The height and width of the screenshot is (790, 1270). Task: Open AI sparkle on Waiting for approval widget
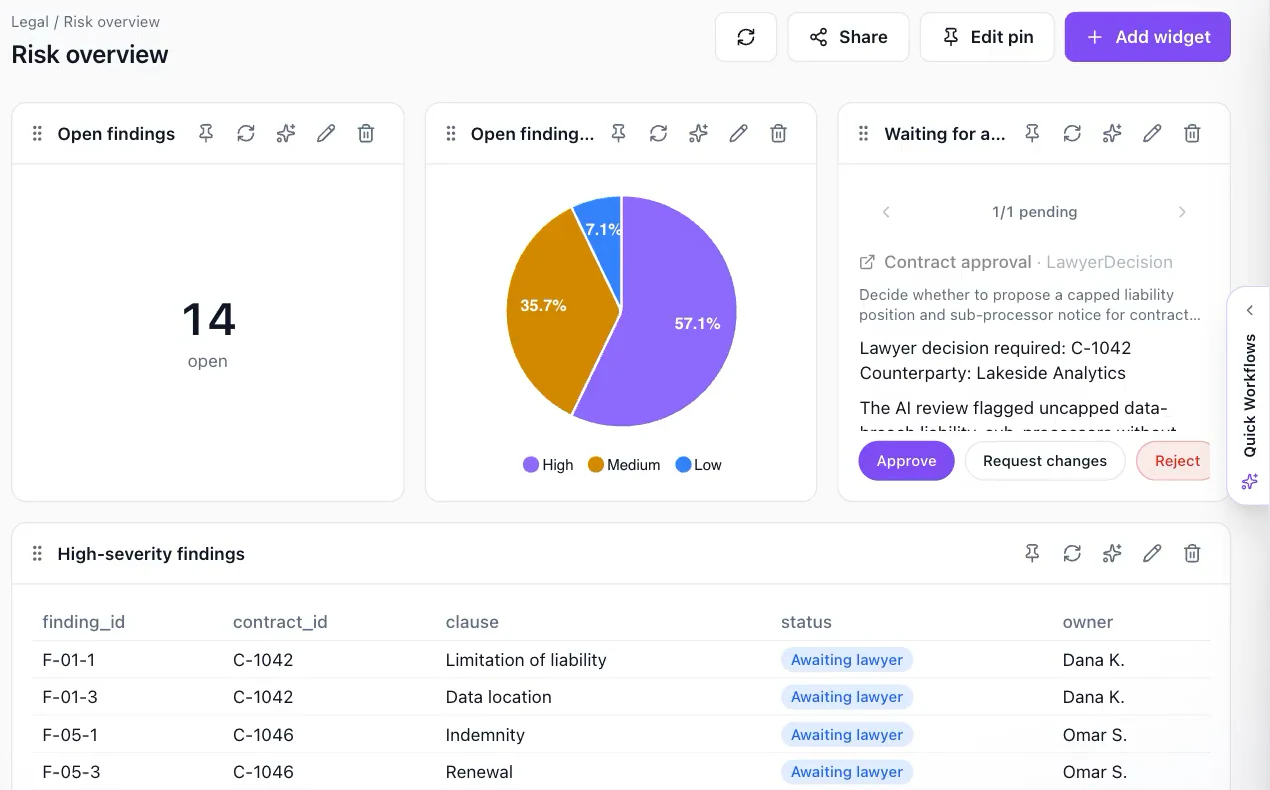pyautogui.click(x=1112, y=133)
